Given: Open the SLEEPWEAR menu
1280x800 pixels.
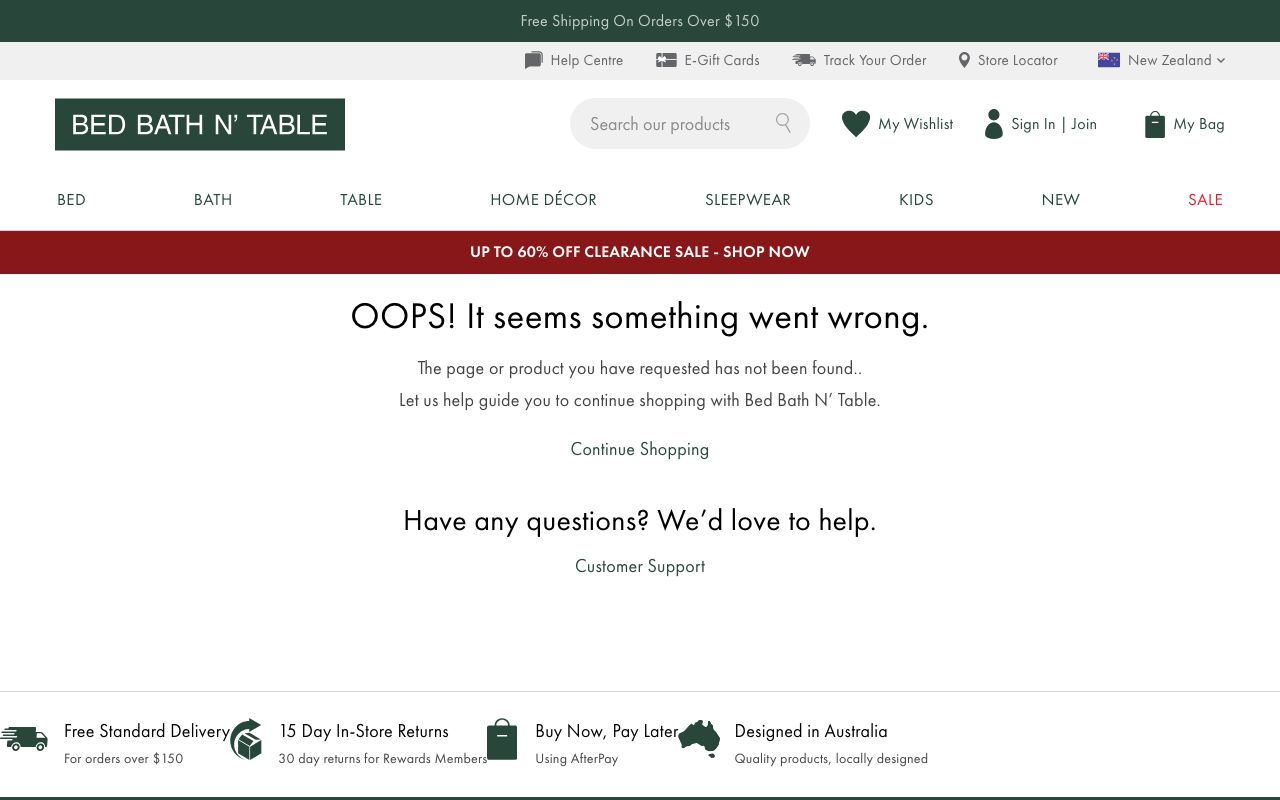Looking at the screenshot, I should [x=748, y=200].
